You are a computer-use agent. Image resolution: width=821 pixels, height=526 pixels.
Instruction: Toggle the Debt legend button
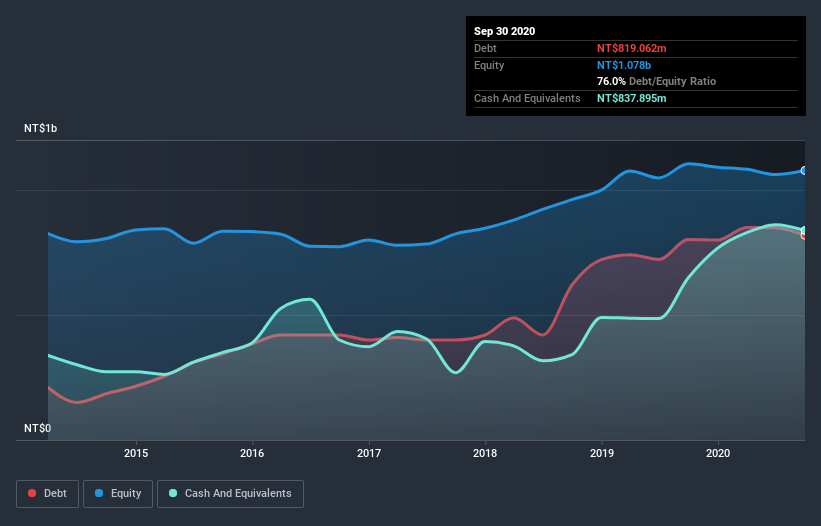(x=47, y=494)
